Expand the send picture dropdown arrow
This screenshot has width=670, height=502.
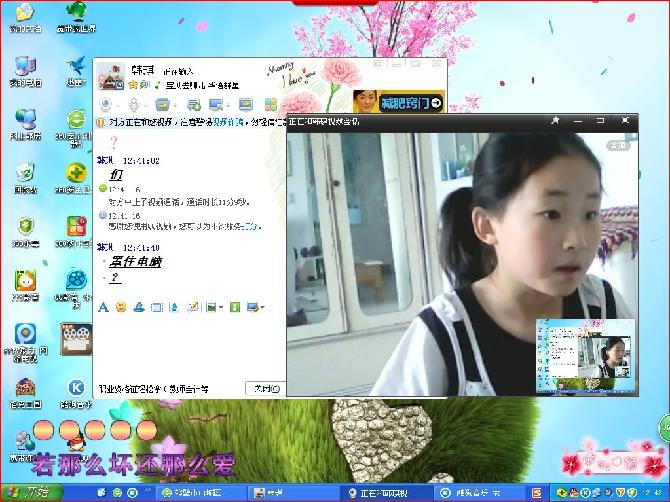pos(220,307)
